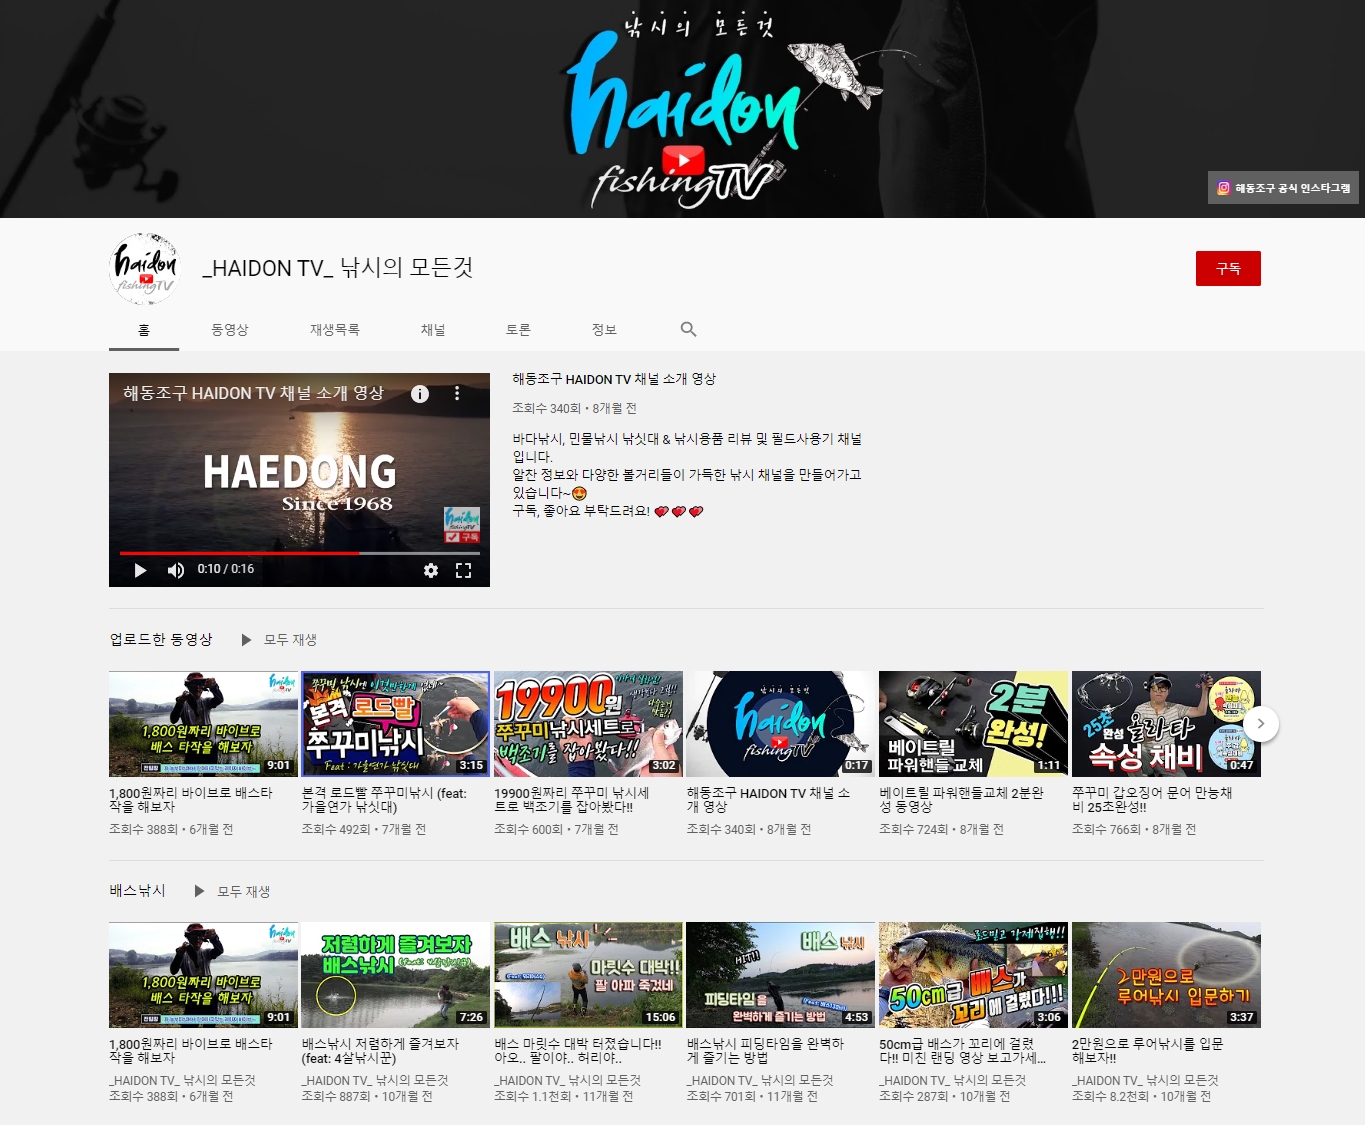Screen dimensions: 1365x1125
Task: Select the 정보 tab
Action: click(604, 329)
